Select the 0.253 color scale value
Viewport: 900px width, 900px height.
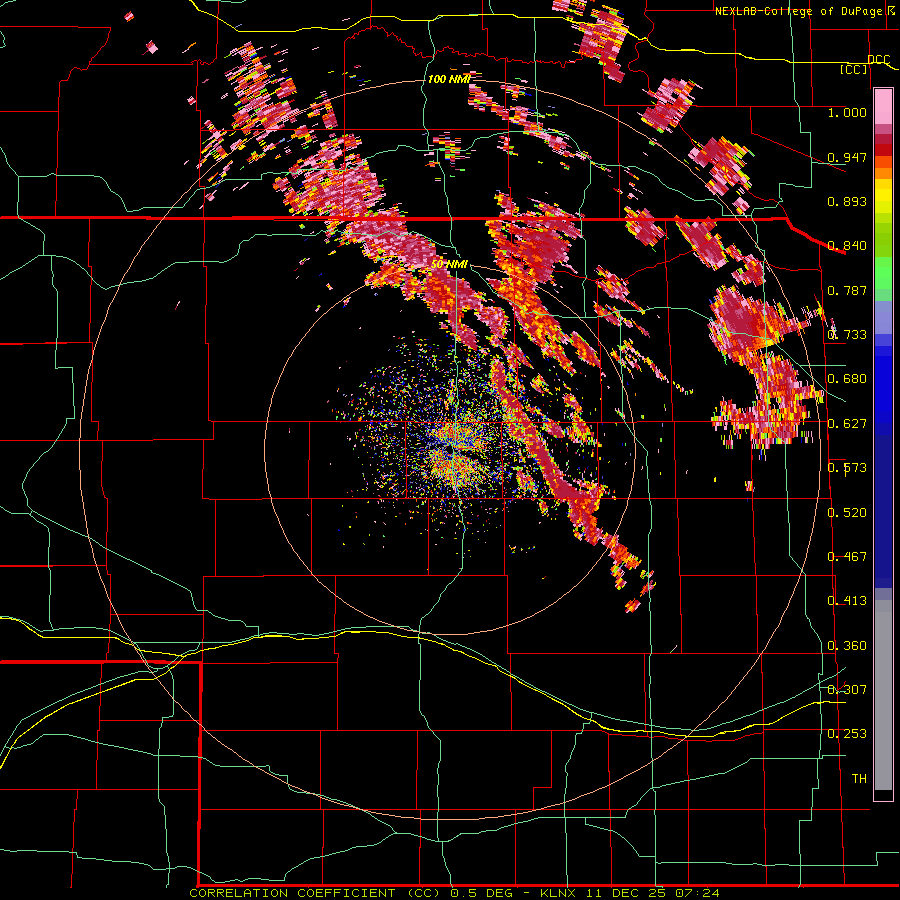tap(847, 734)
